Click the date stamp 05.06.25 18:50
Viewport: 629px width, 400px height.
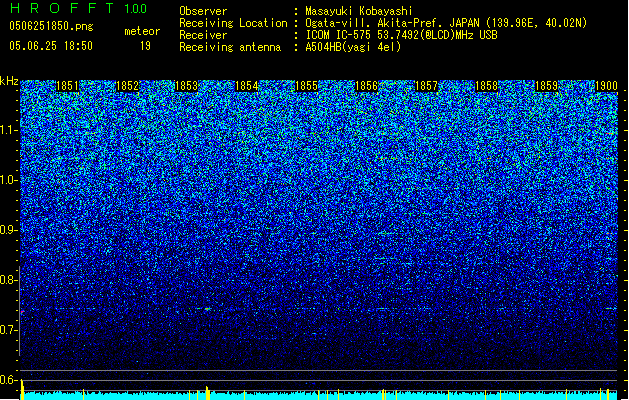tap(51, 46)
